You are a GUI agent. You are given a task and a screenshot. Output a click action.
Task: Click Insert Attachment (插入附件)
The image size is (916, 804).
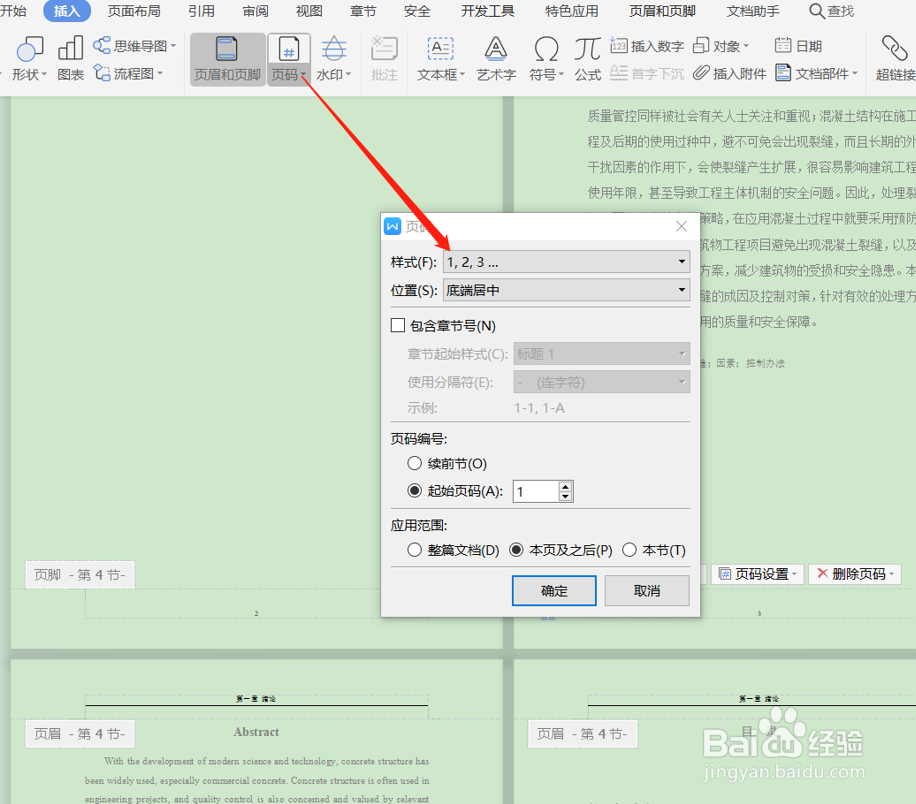pyautogui.click(x=730, y=73)
